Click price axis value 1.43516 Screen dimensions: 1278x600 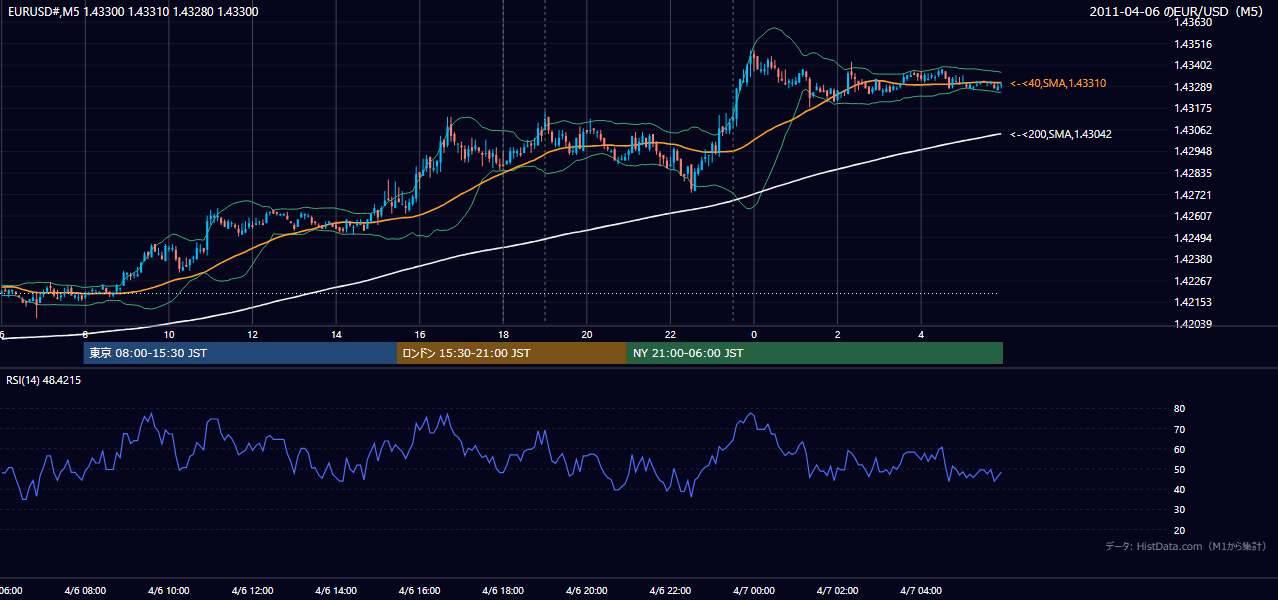point(1192,44)
